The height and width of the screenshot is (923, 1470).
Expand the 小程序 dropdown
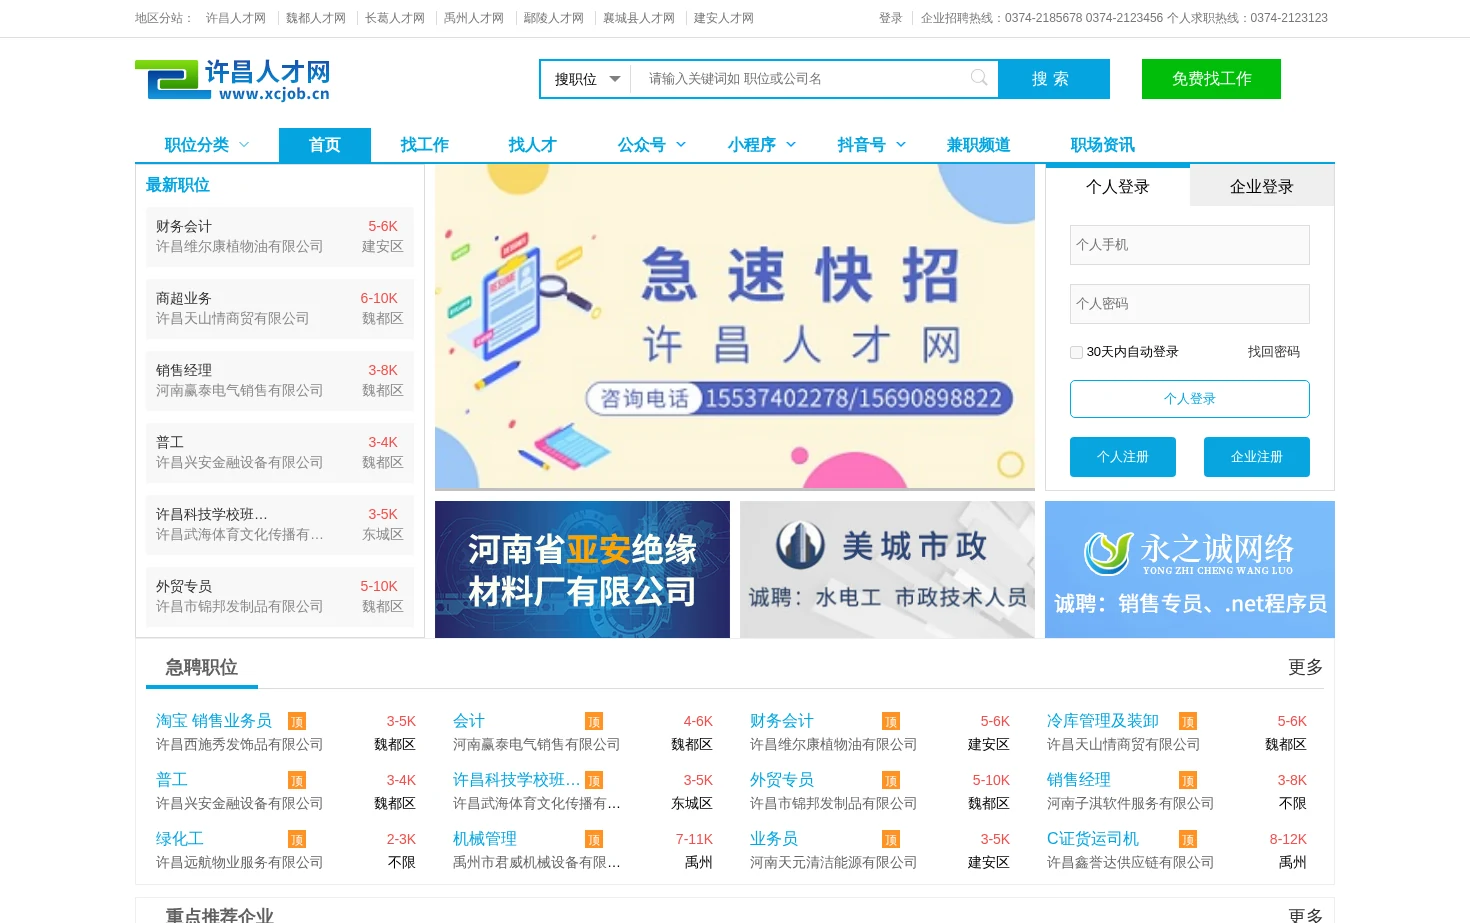click(762, 145)
